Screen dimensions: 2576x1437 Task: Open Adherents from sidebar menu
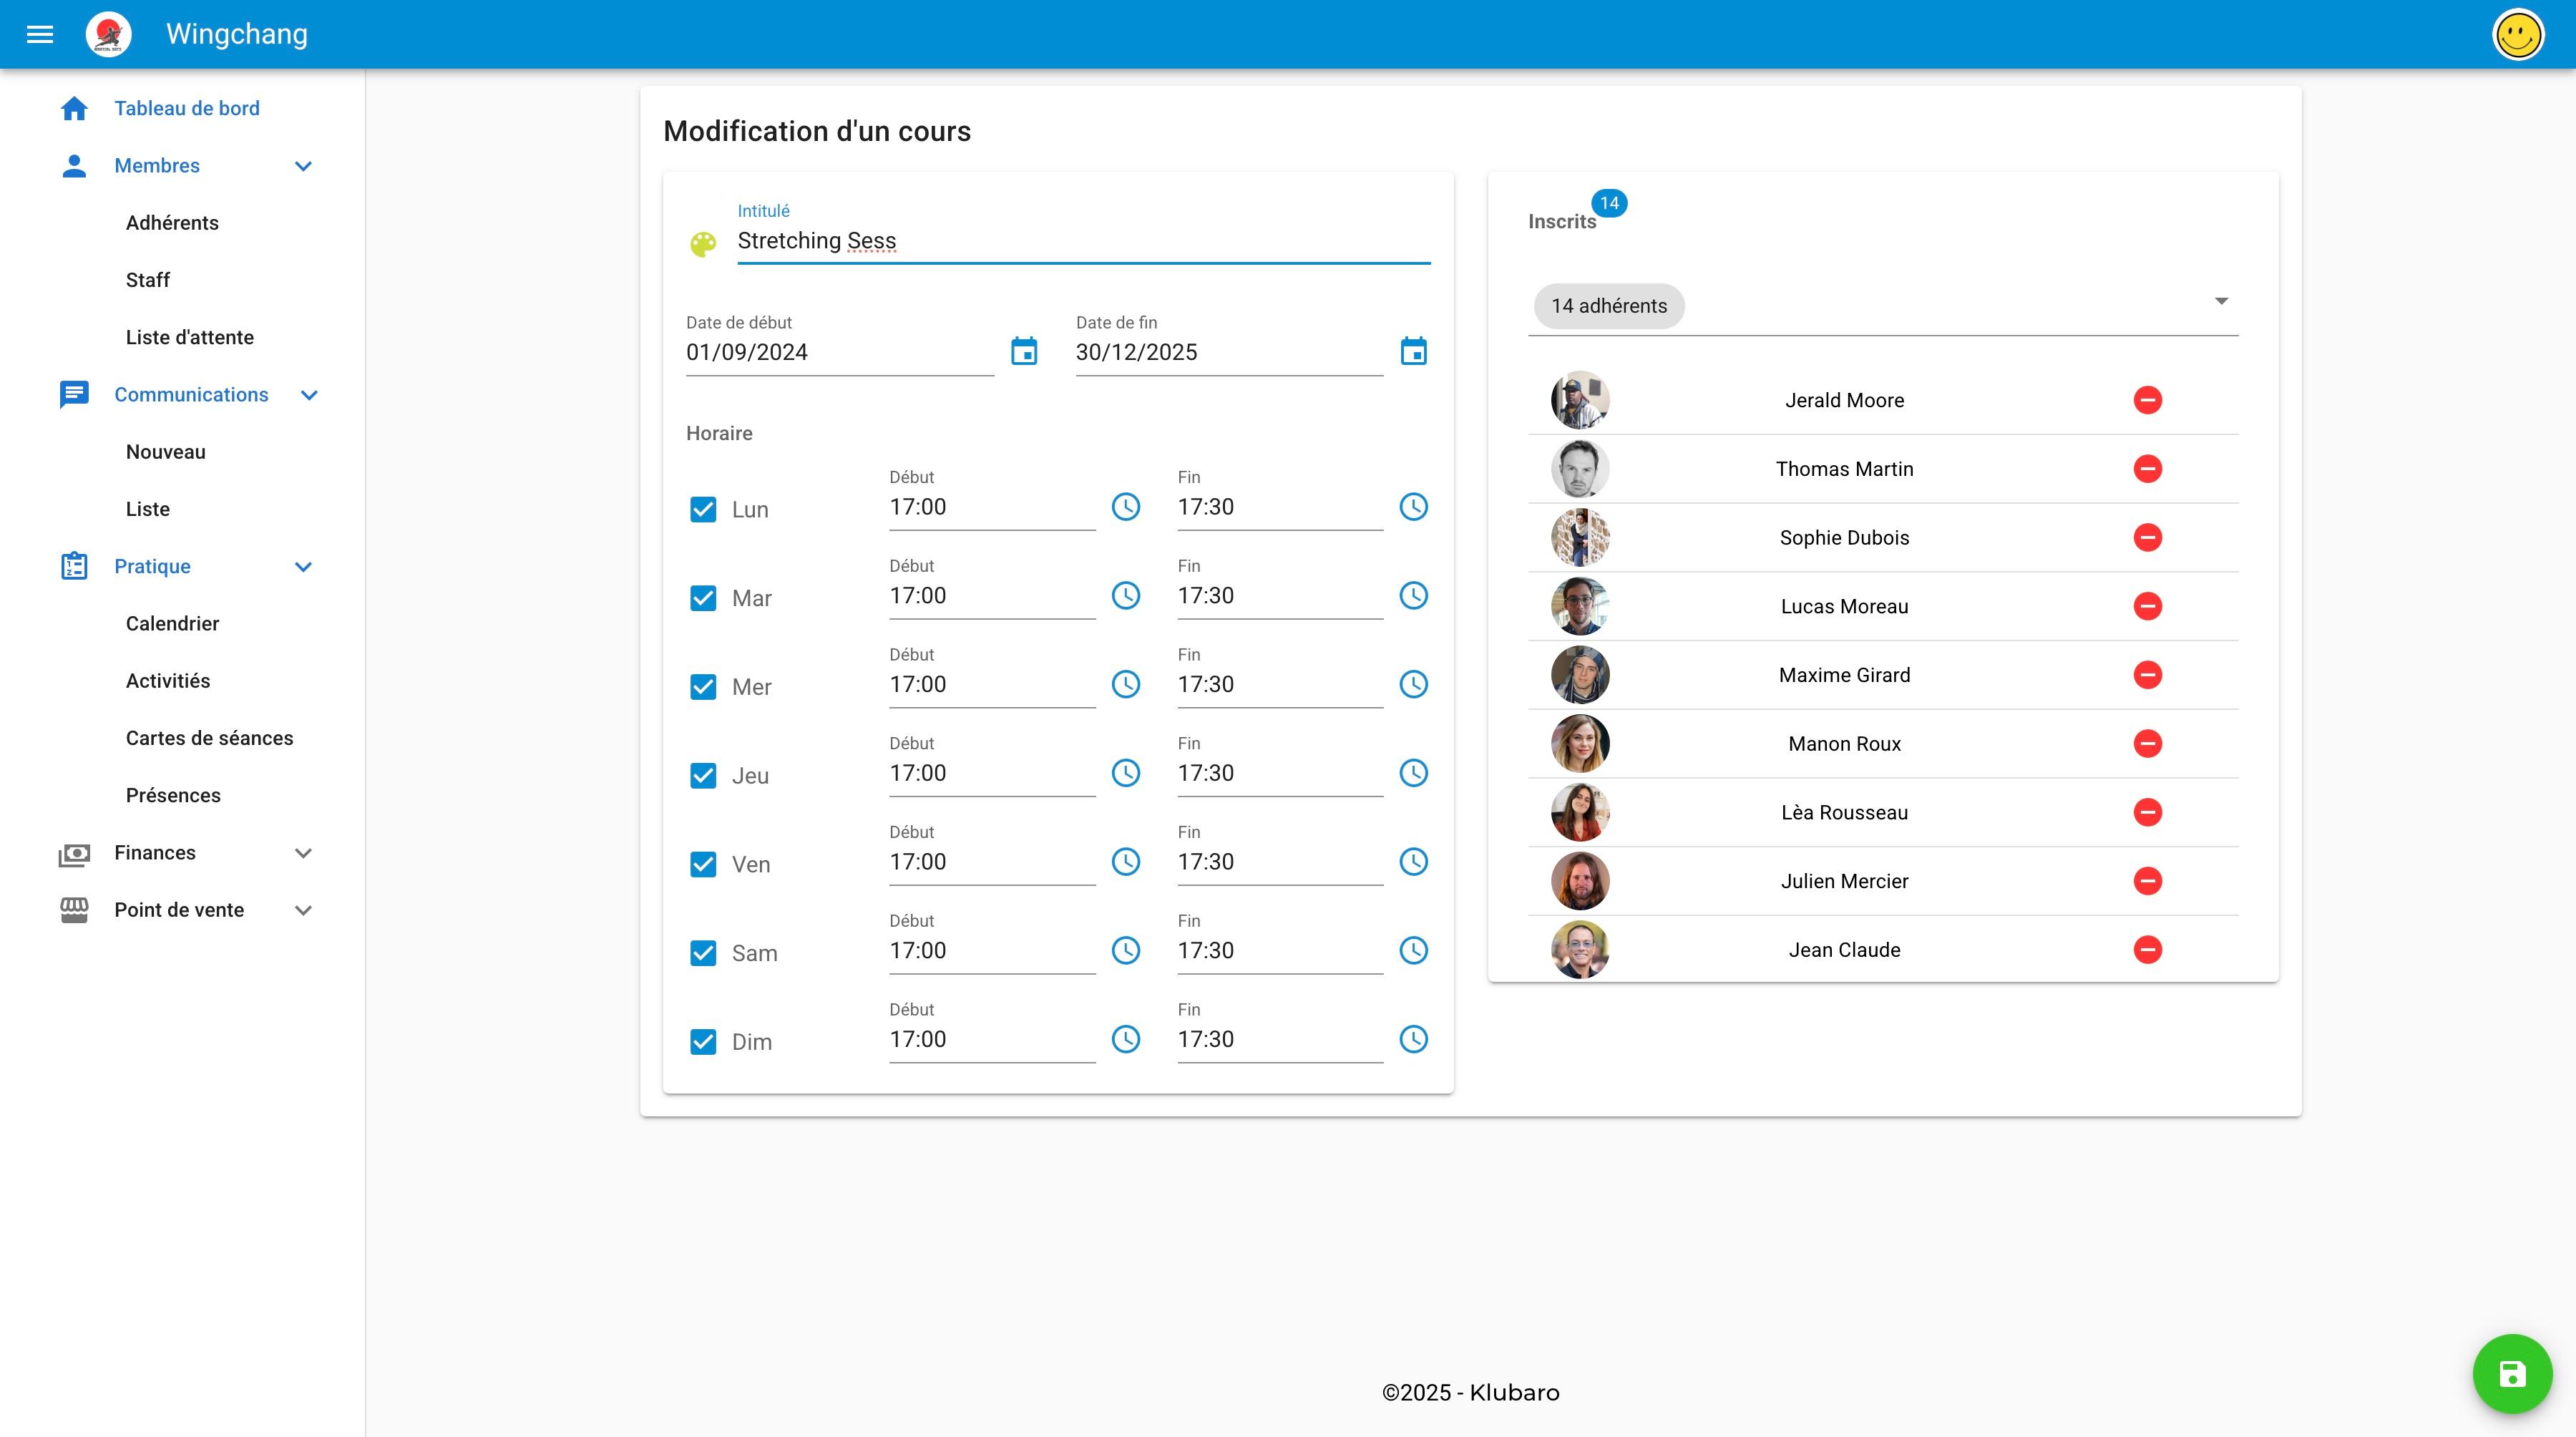click(172, 221)
